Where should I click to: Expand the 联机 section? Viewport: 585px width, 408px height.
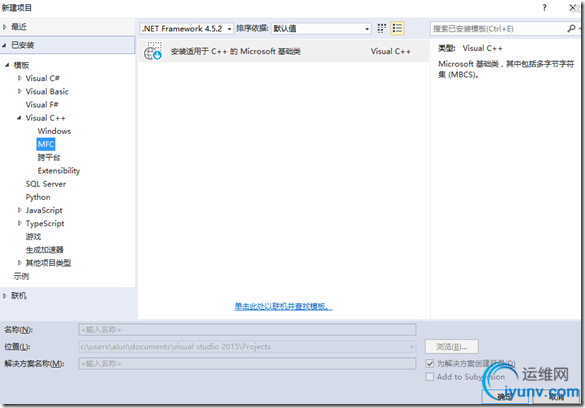pyautogui.click(x=5, y=296)
